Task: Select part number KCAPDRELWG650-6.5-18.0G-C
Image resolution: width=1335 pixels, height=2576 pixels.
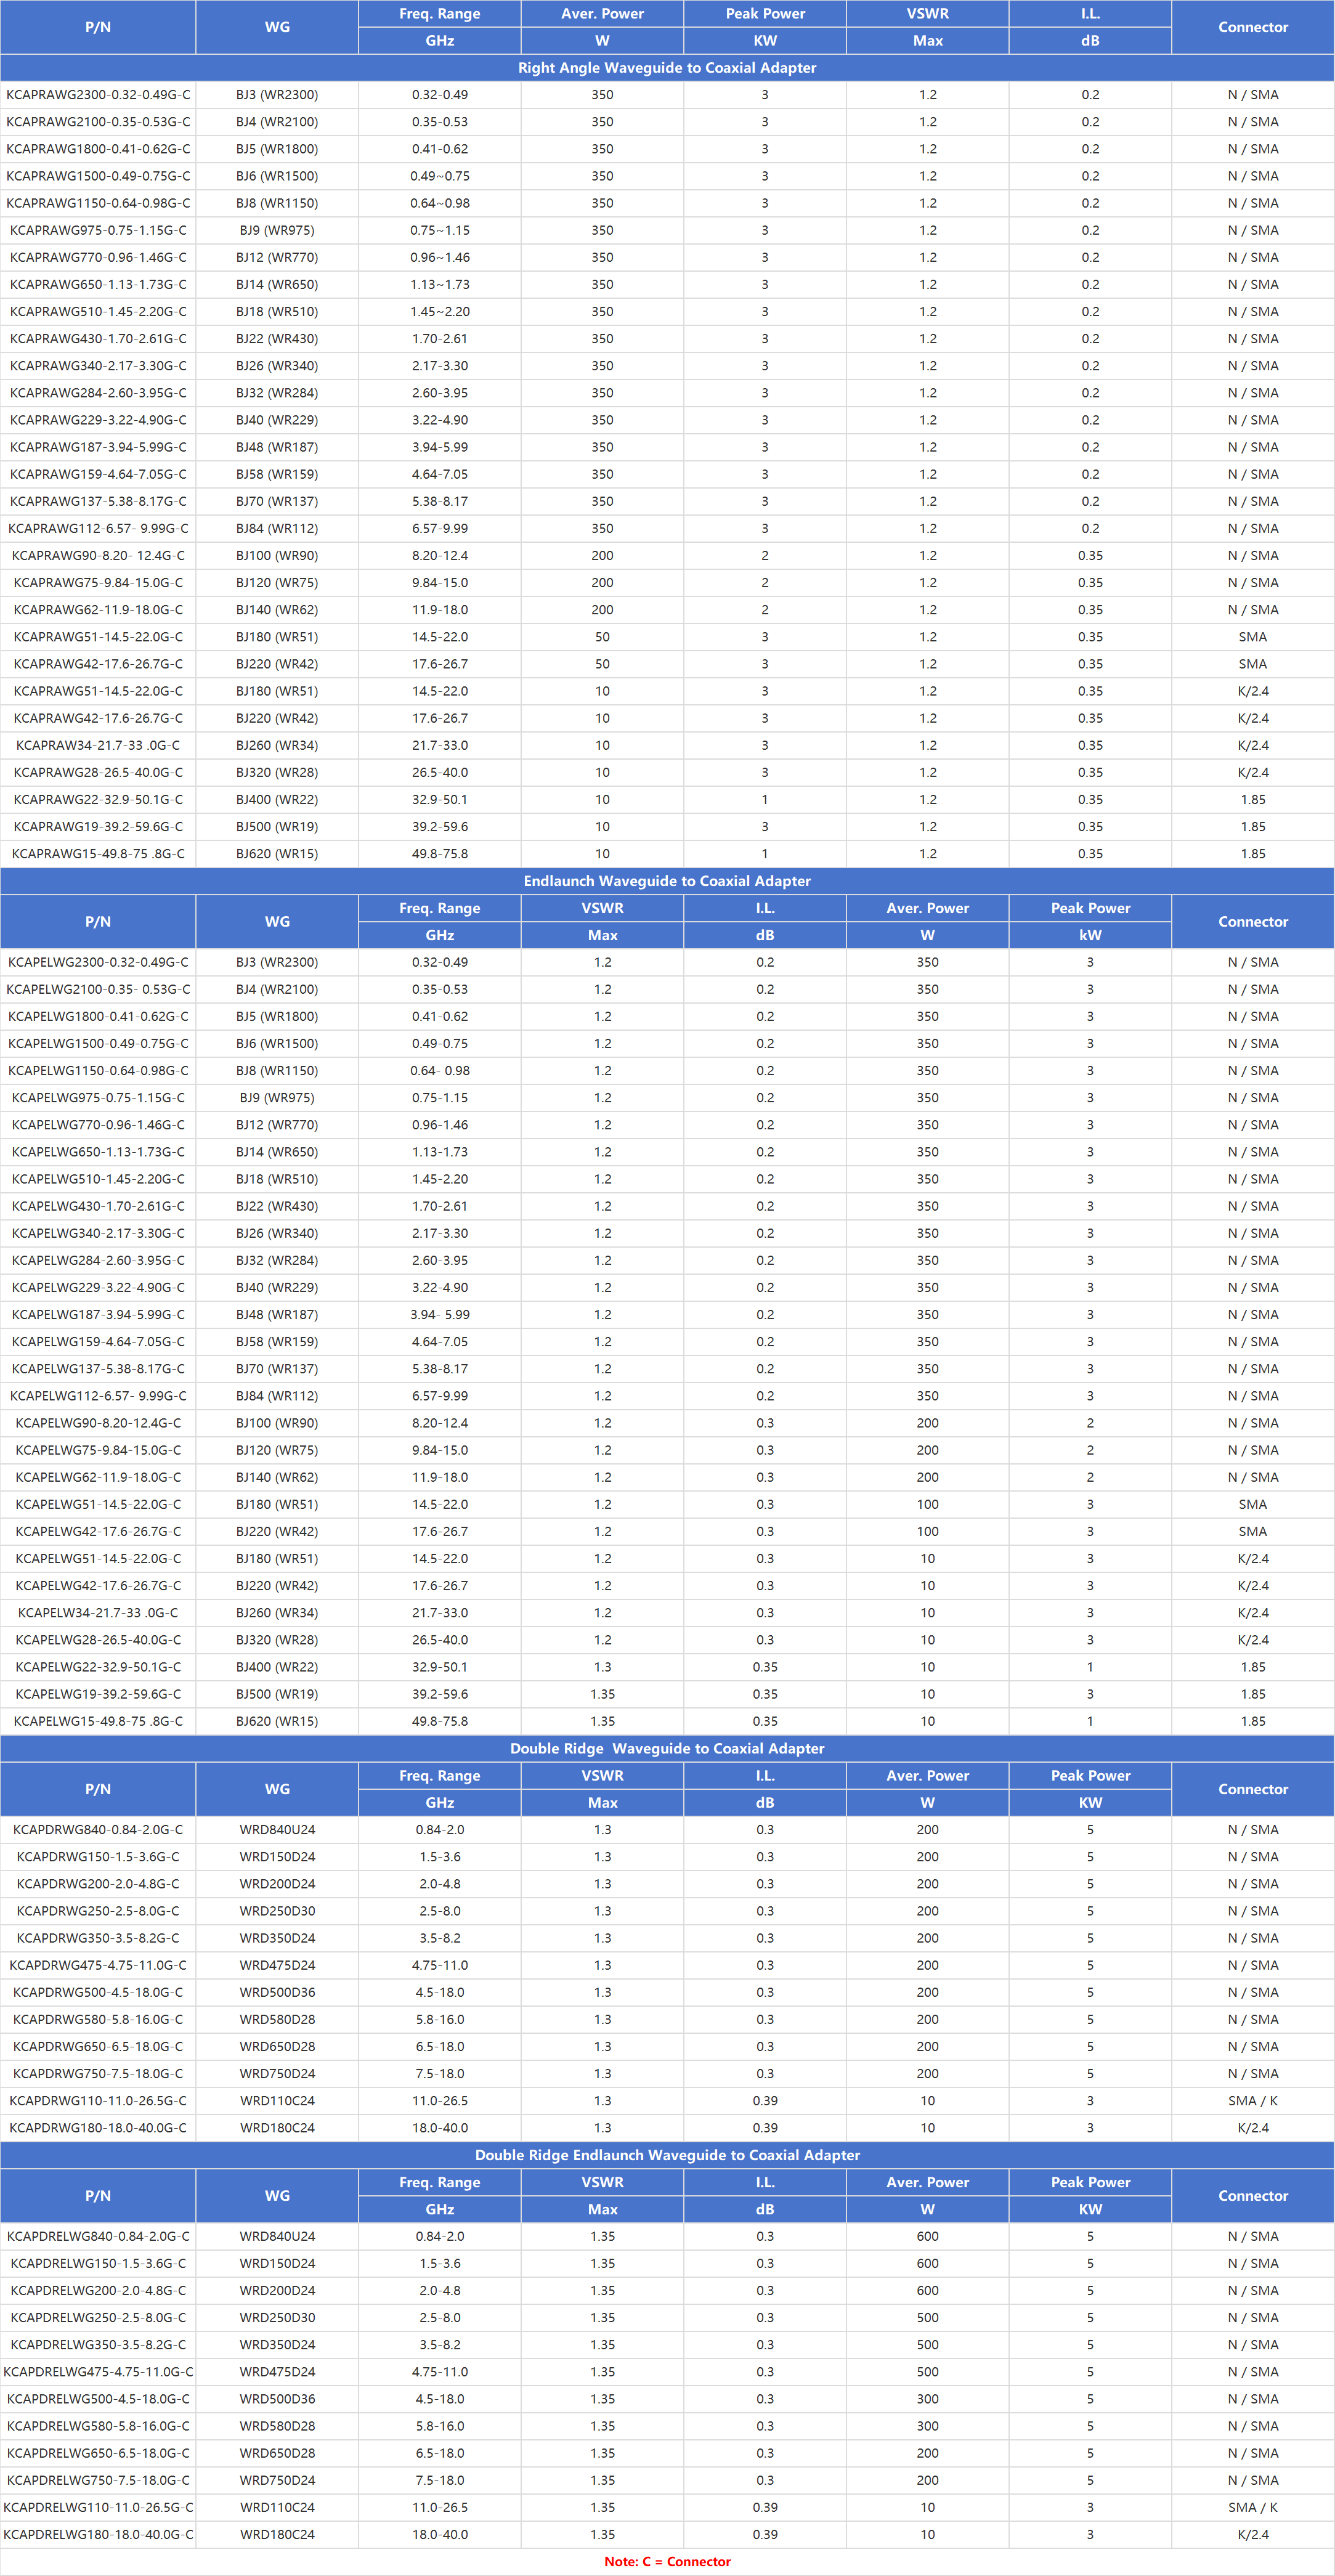Action: click(x=98, y=2453)
